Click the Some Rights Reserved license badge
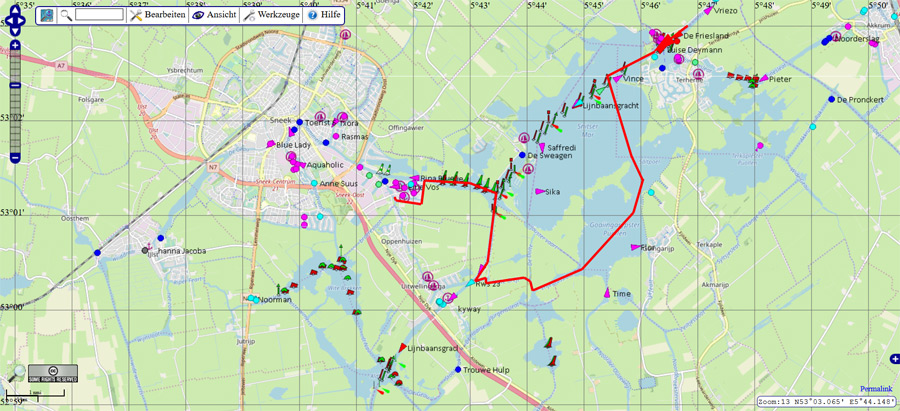This screenshot has height=411, width=900. click(x=52, y=374)
